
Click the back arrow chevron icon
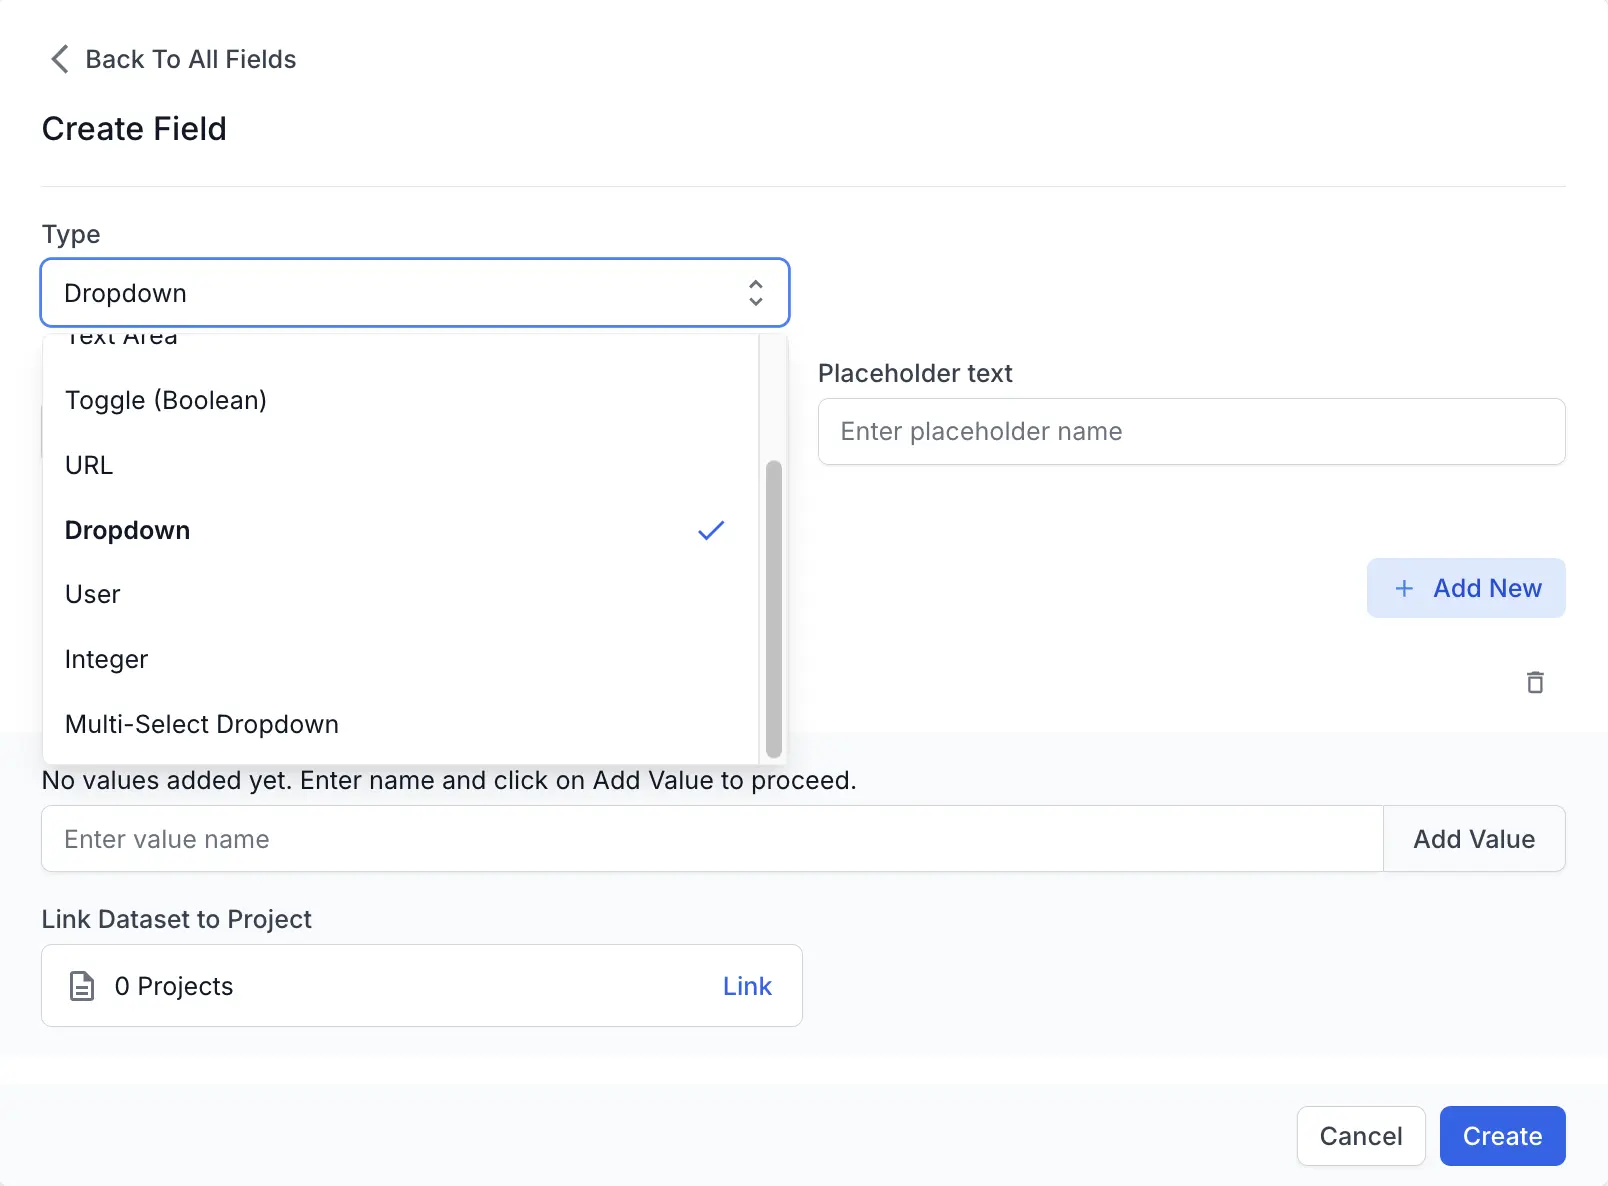[60, 59]
